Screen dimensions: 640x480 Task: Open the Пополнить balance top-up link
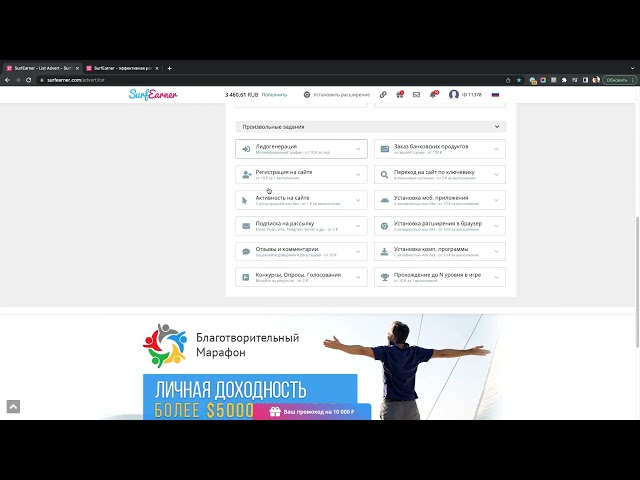pyautogui.click(x=274, y=95)
